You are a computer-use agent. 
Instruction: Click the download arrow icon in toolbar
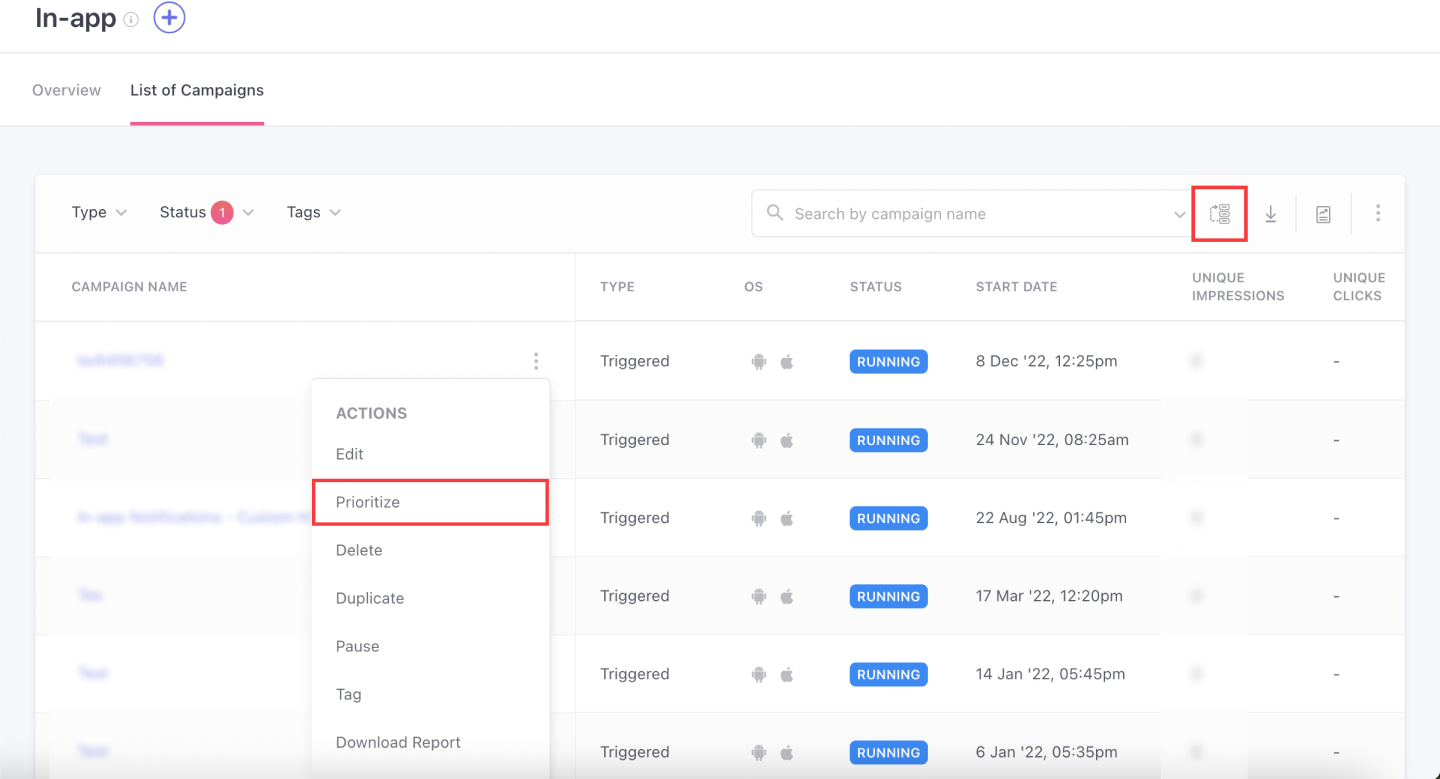point(1270,214)
